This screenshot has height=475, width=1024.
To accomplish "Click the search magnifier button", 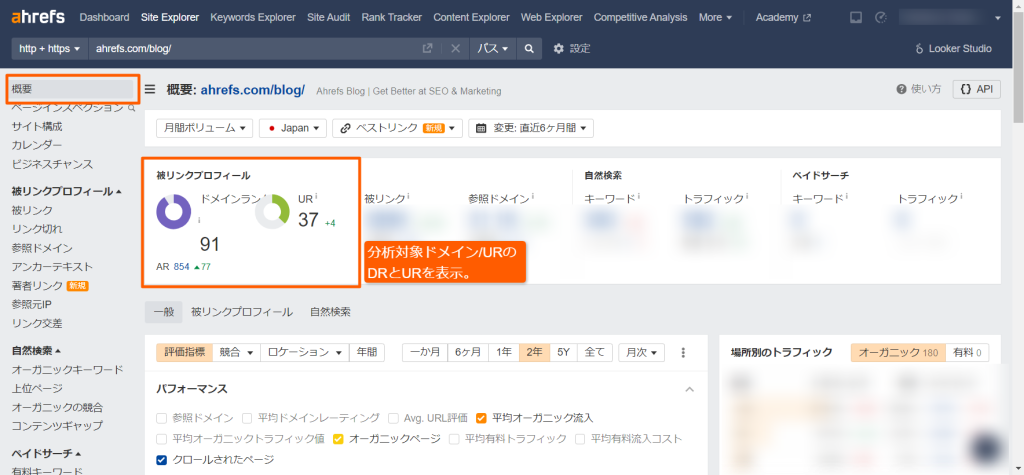I will click(x=529, y=48).
